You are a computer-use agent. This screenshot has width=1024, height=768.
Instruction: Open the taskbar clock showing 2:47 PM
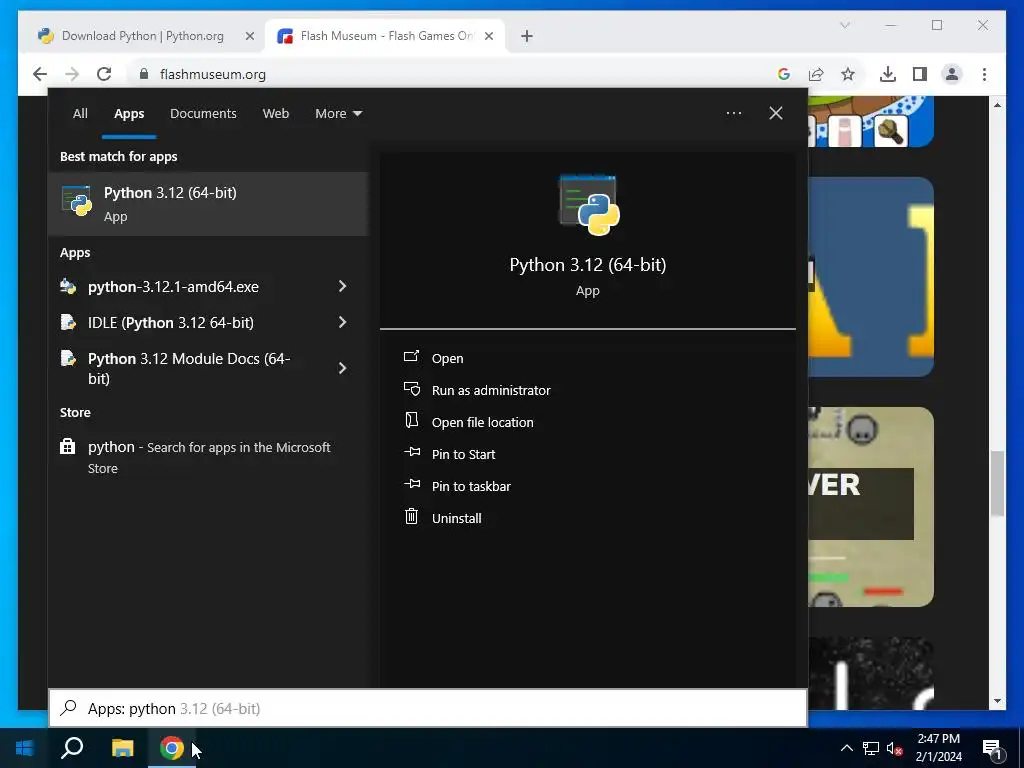tap(939, 748)
